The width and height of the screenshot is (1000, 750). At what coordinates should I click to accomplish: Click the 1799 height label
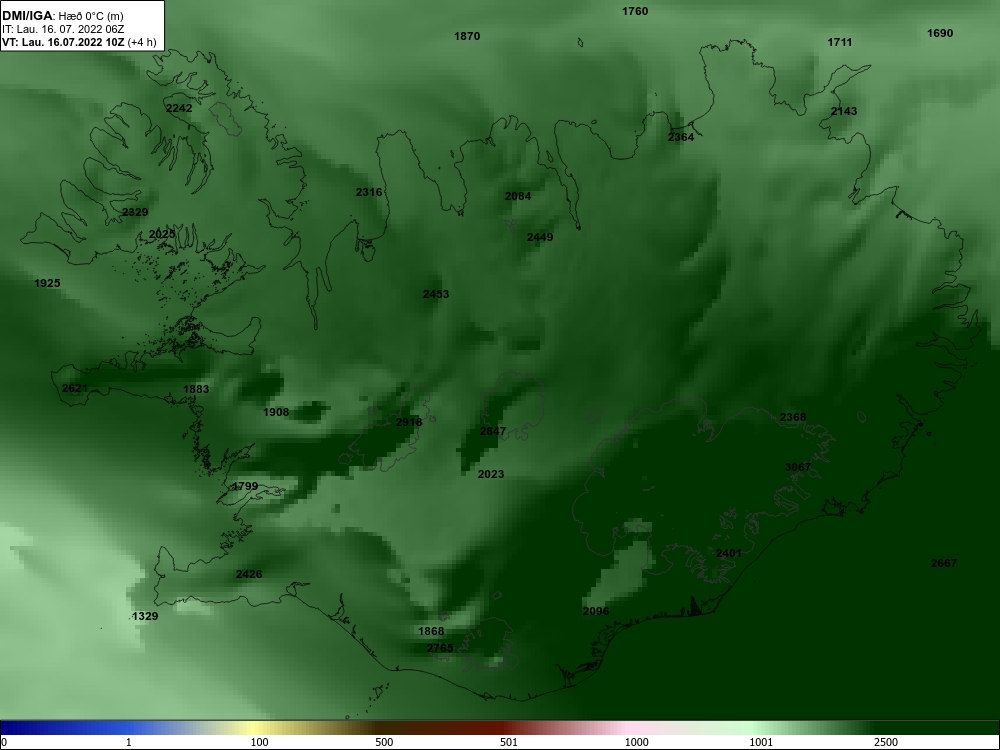(245, 487)
